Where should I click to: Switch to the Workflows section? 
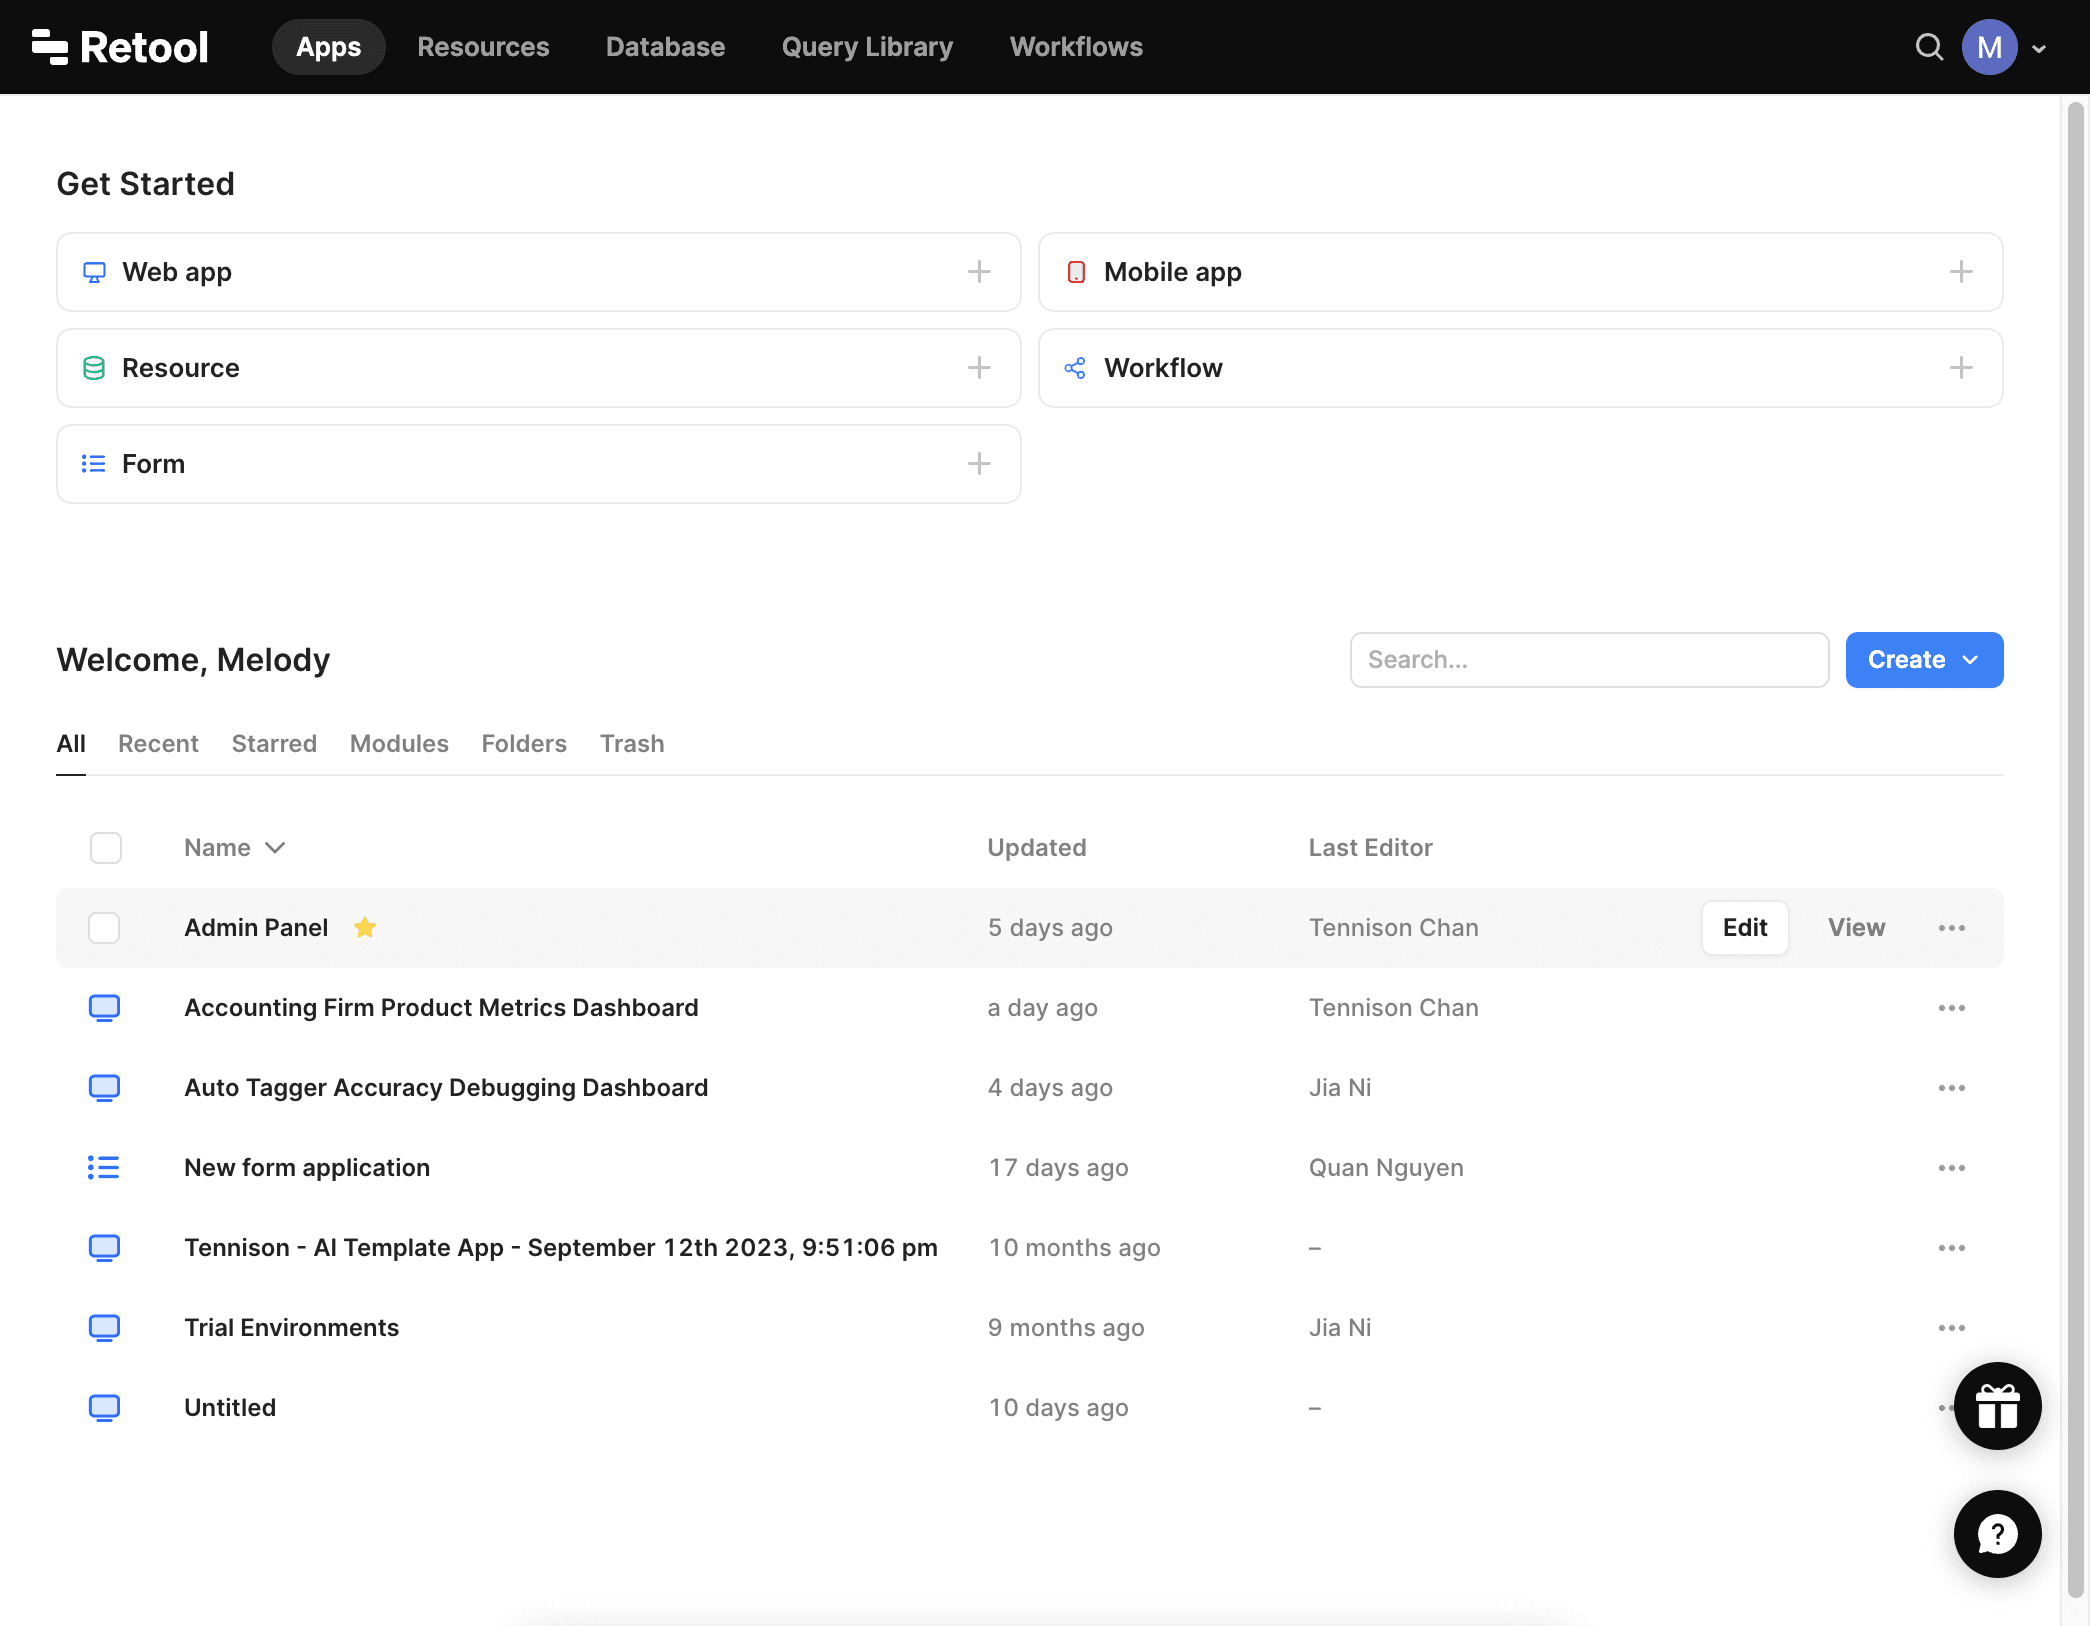(1075, 46)
